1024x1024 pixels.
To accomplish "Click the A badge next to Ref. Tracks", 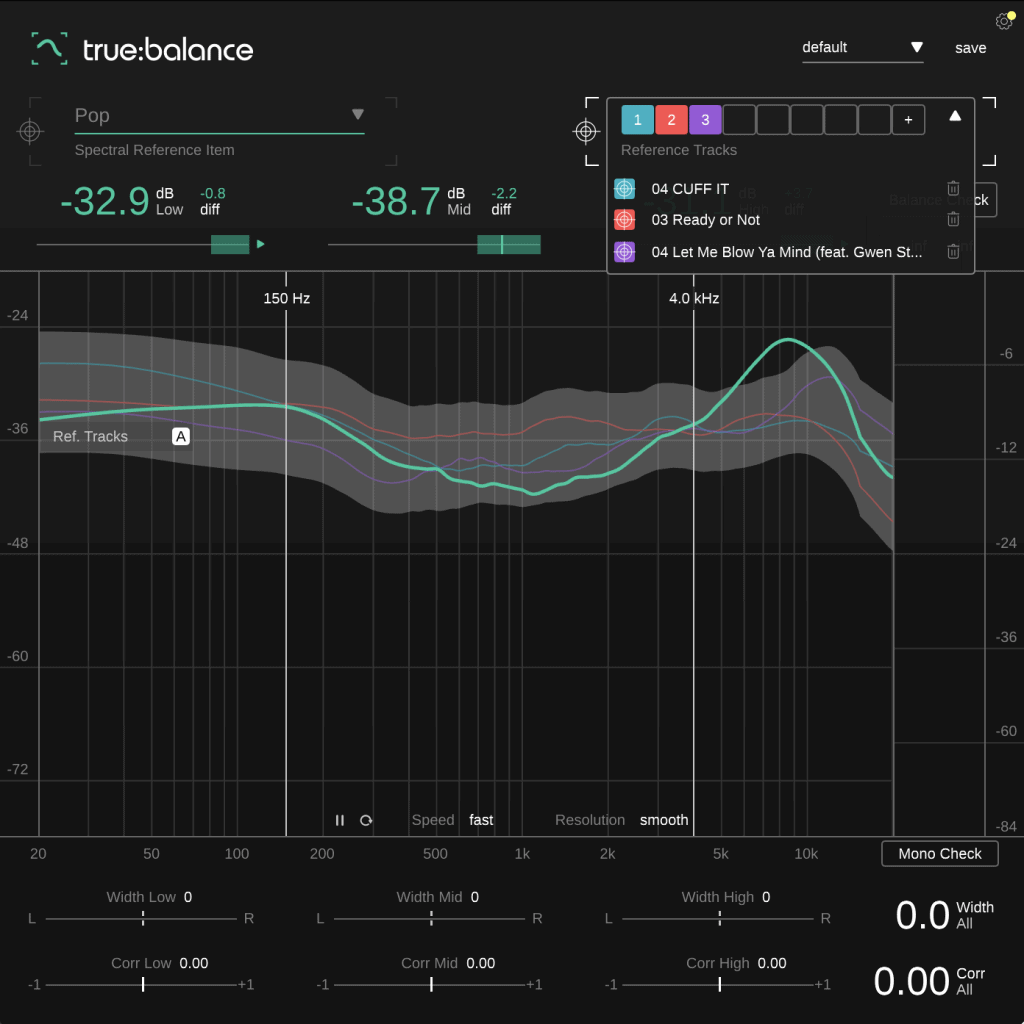I will (x=181, y=436).
